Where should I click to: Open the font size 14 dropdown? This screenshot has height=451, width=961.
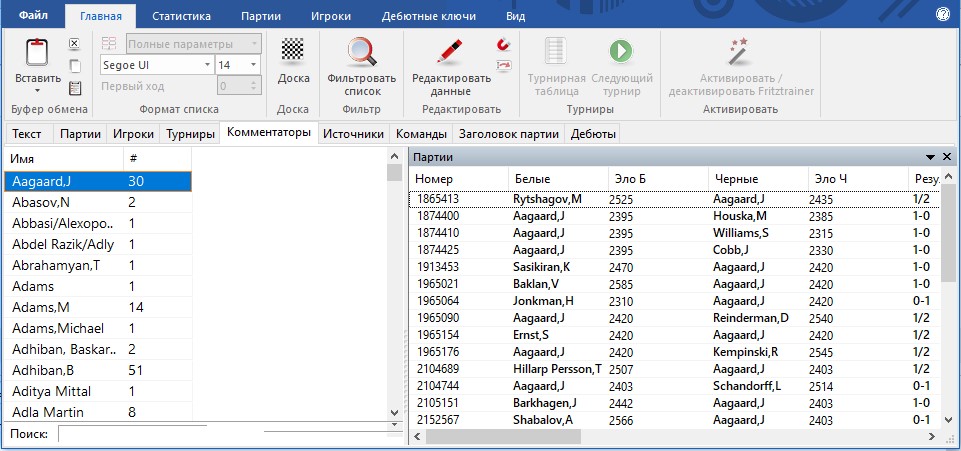(254, 65)
